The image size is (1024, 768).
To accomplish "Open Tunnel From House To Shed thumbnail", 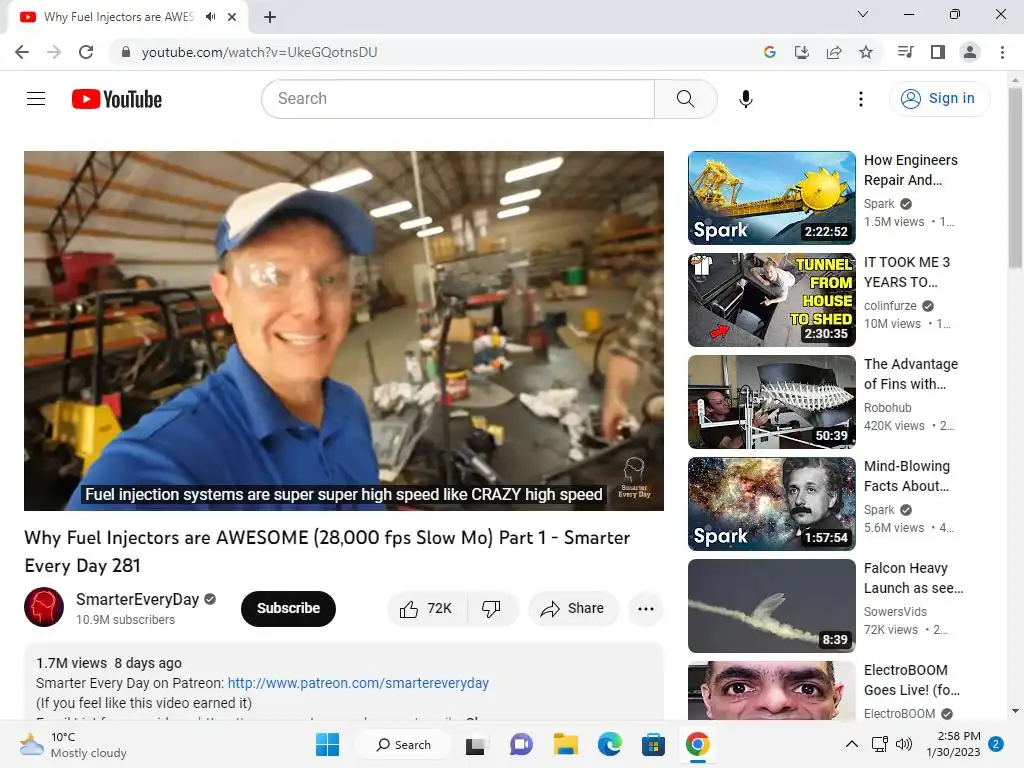I will (x=771, y=300).
